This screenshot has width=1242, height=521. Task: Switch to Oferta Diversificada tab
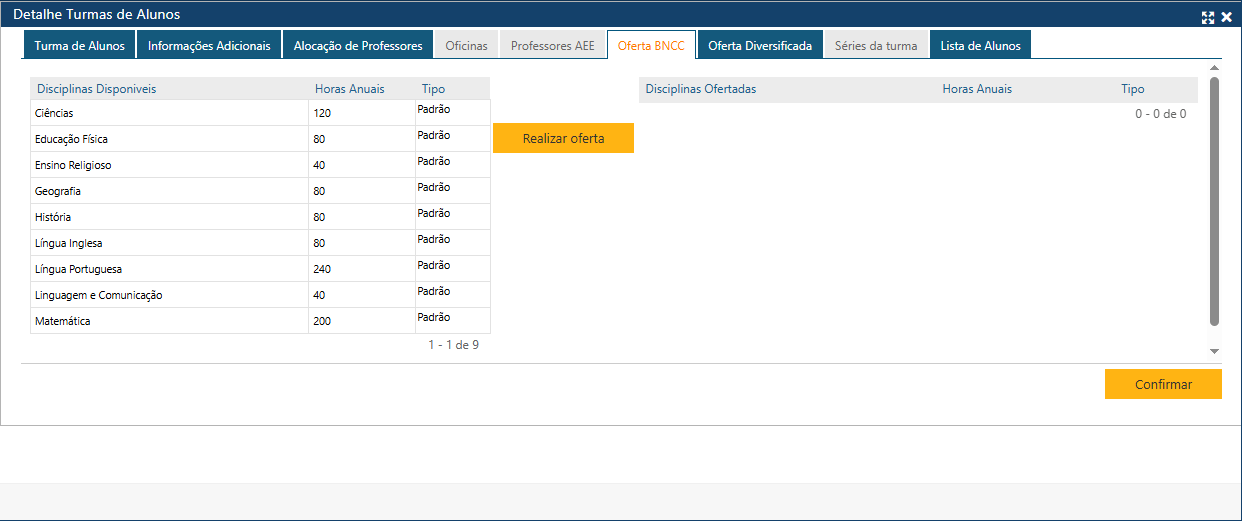coord(760,46)
